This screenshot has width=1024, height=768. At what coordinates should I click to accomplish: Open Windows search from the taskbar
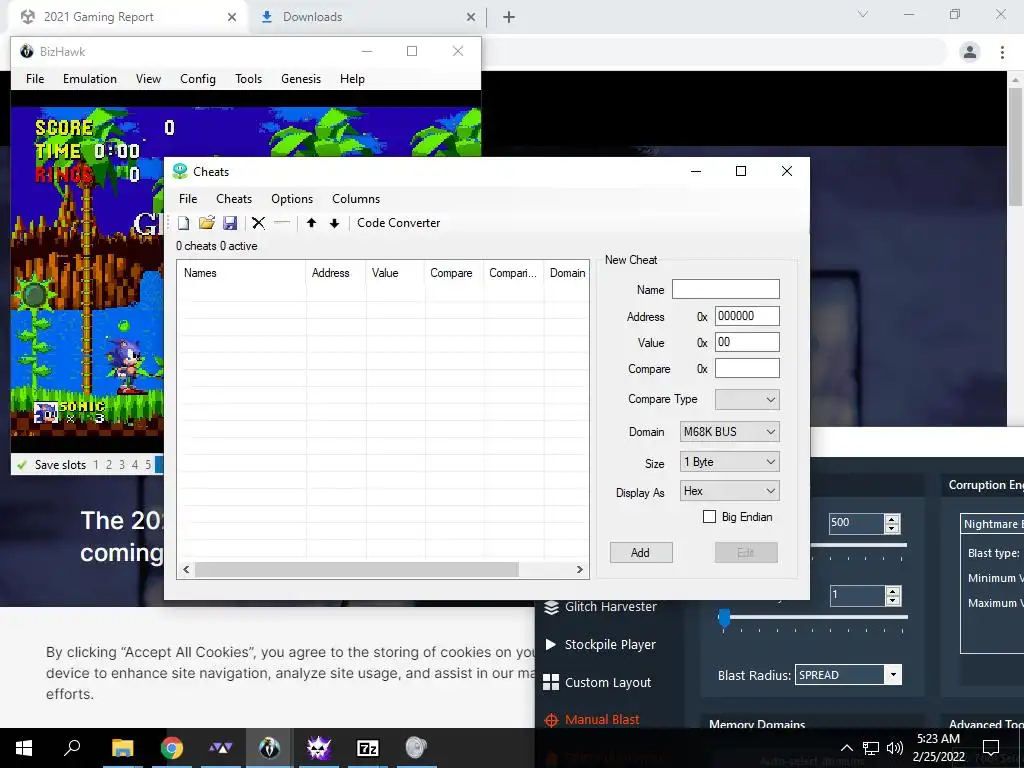[x=72, y=748]
